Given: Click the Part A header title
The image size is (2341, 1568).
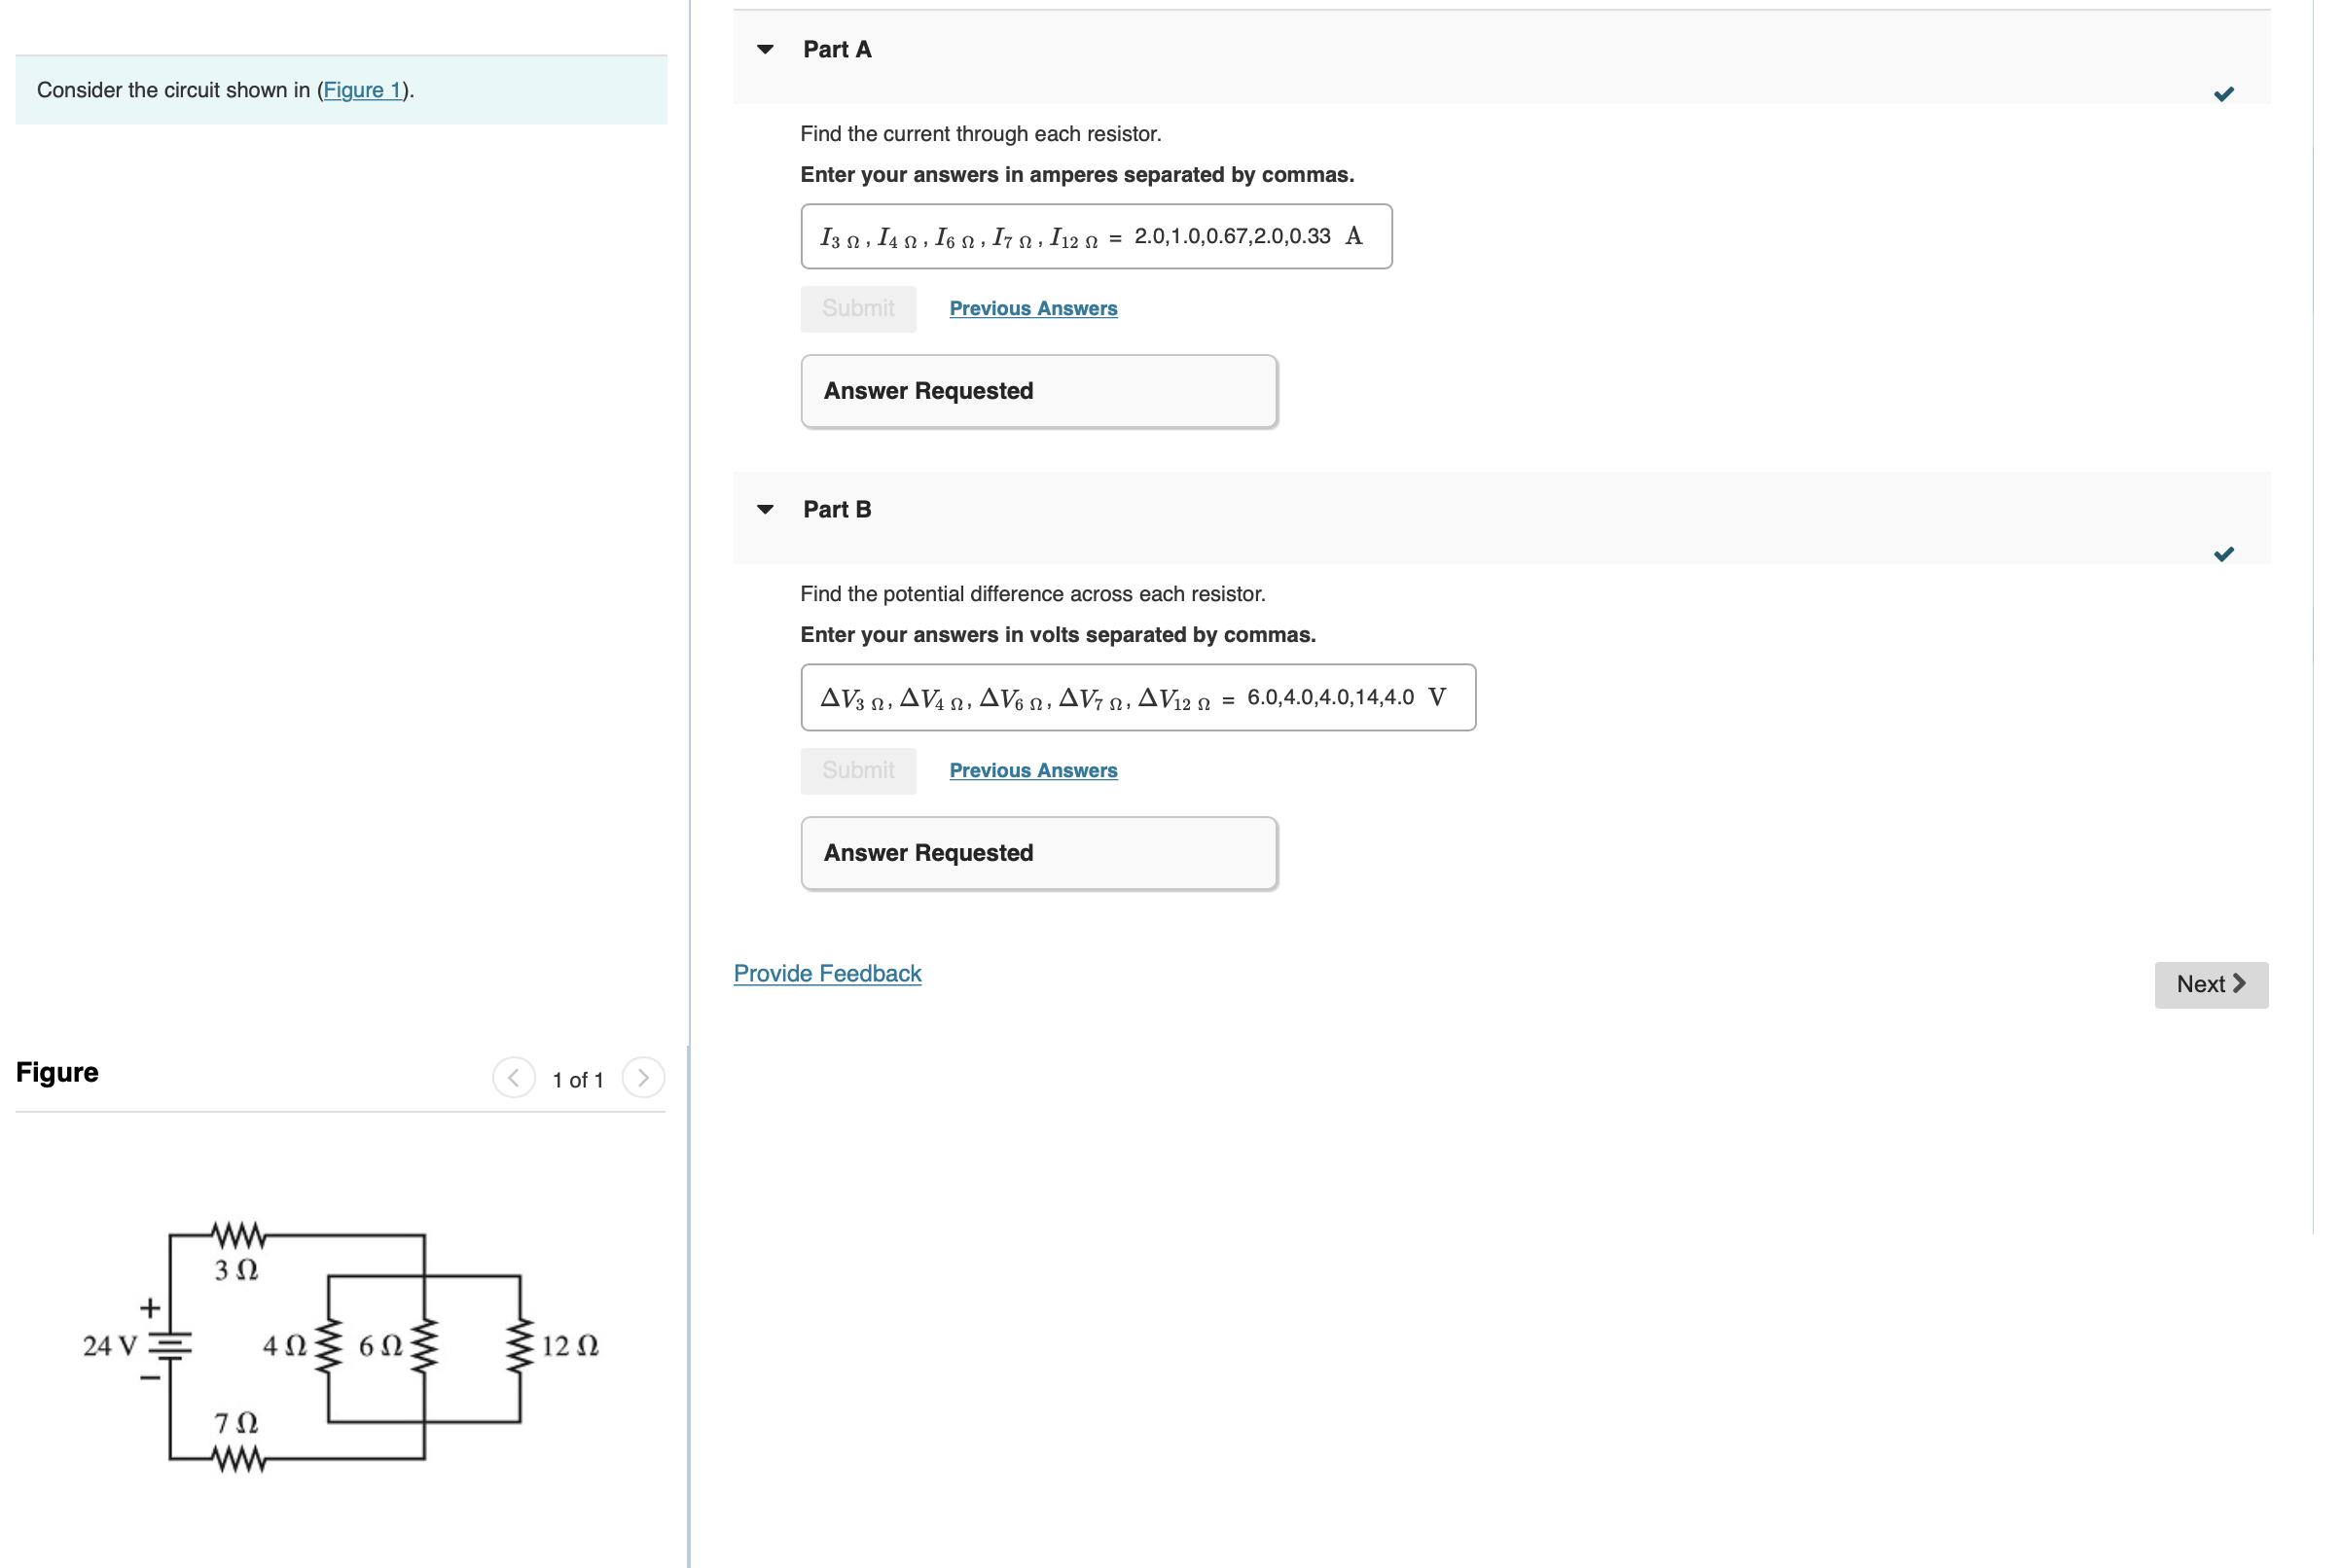Looking at the screenshot, I should [836, 49].
